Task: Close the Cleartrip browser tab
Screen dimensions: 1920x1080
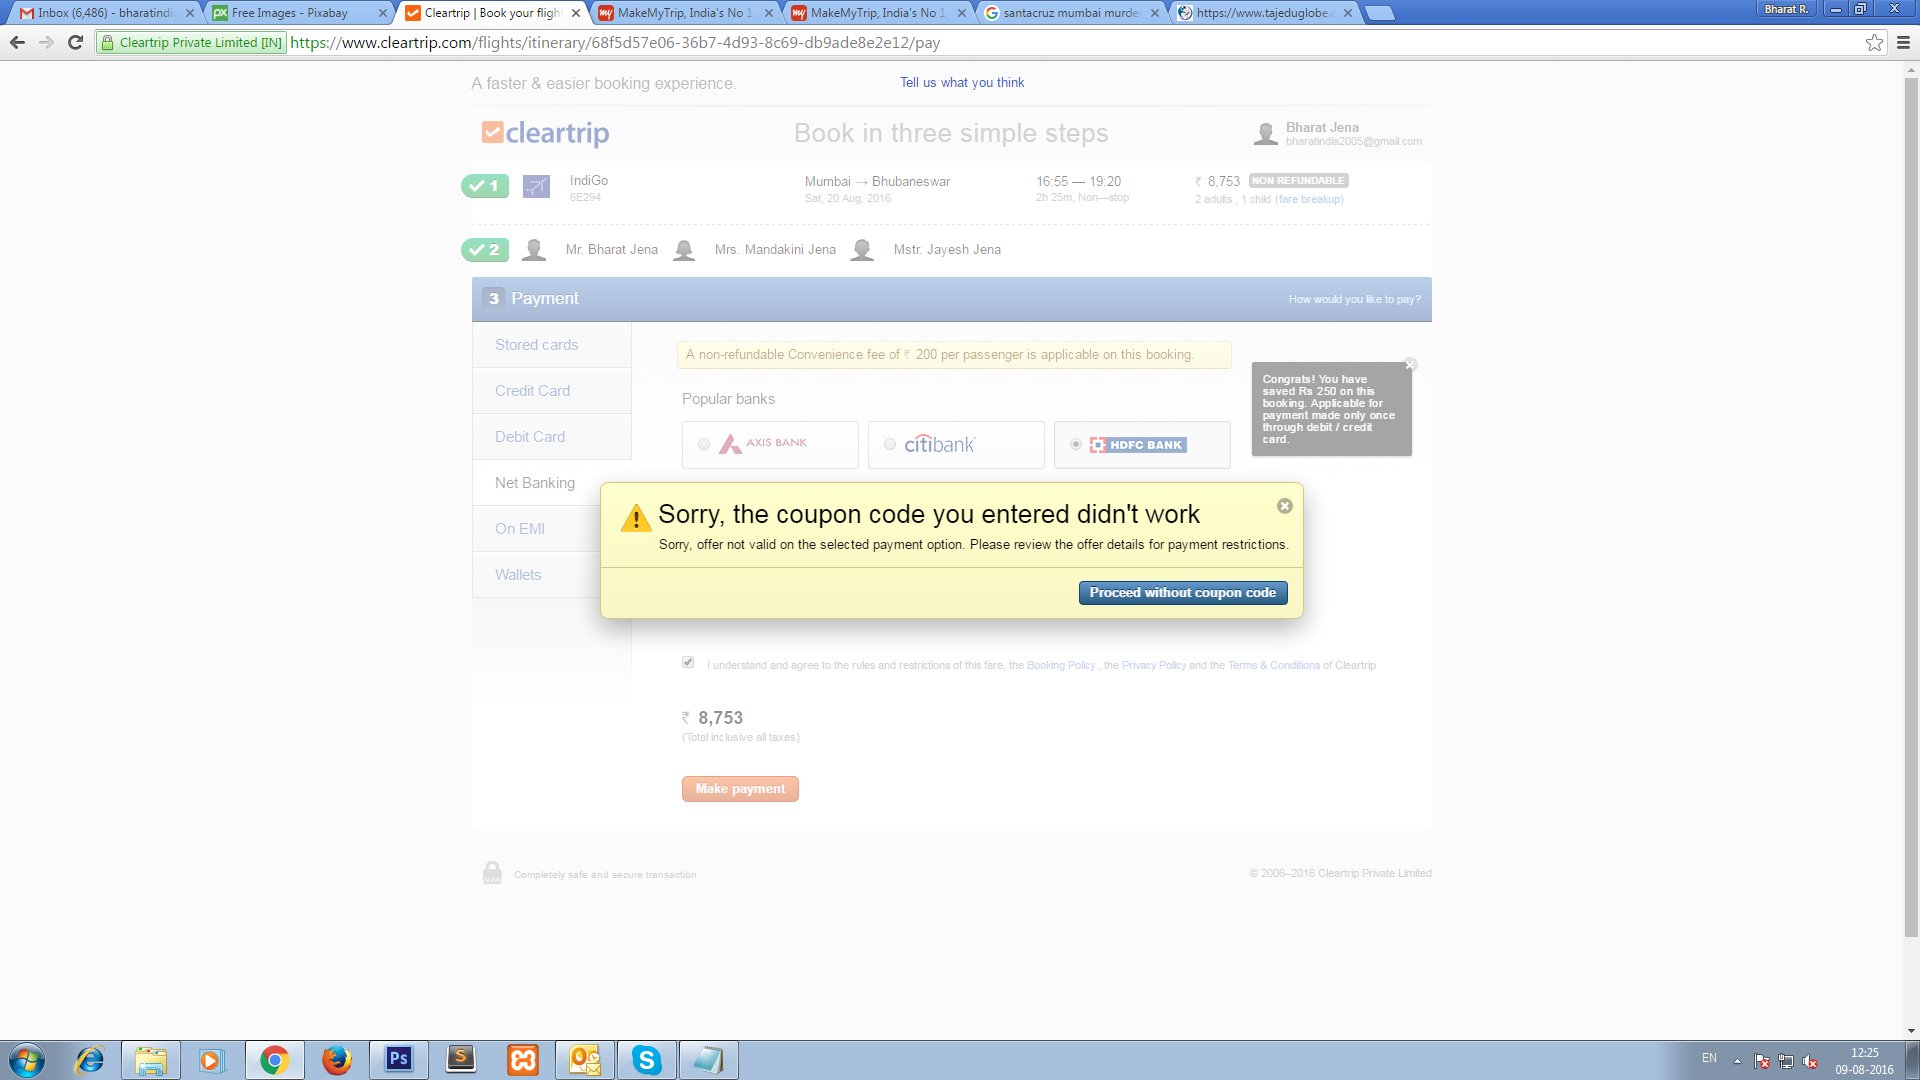Action: 575,13
